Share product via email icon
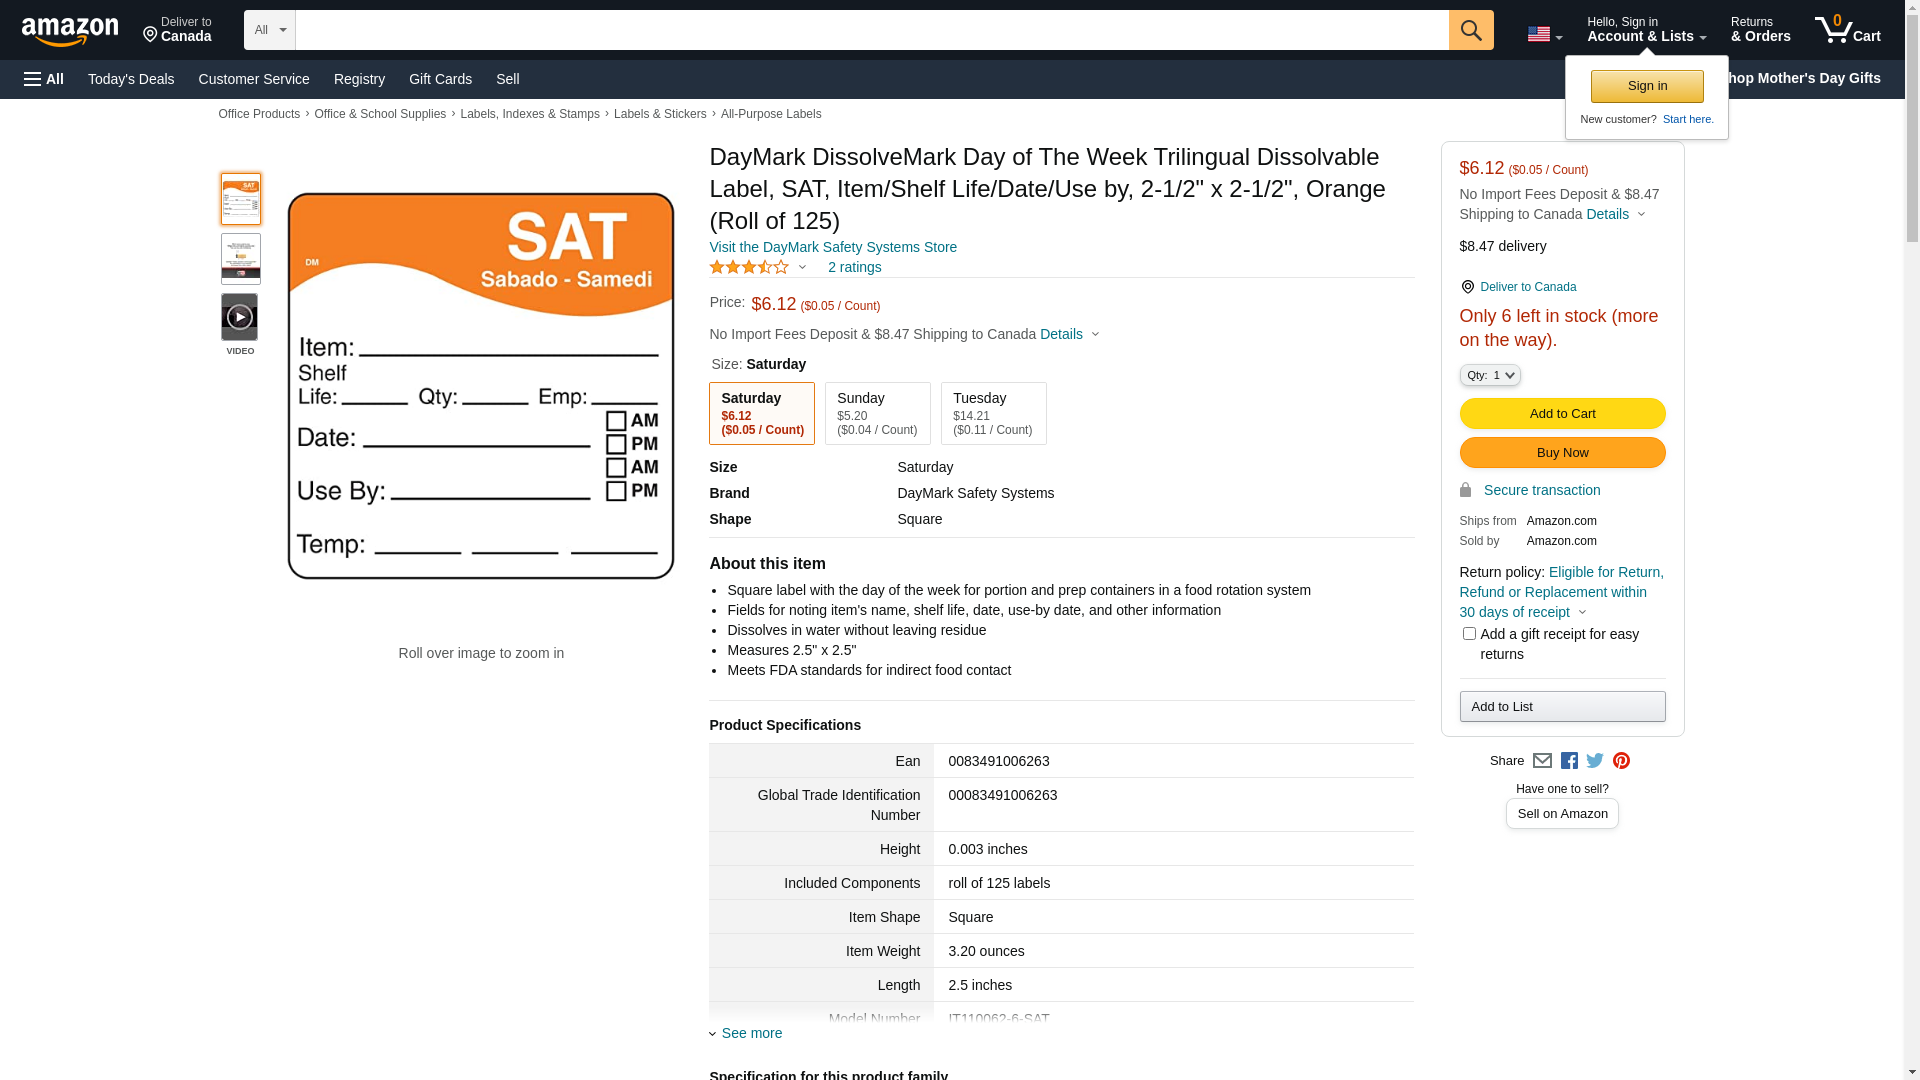The height and width of the screenshot is (1080, 1920). (x=1542, y=761)
